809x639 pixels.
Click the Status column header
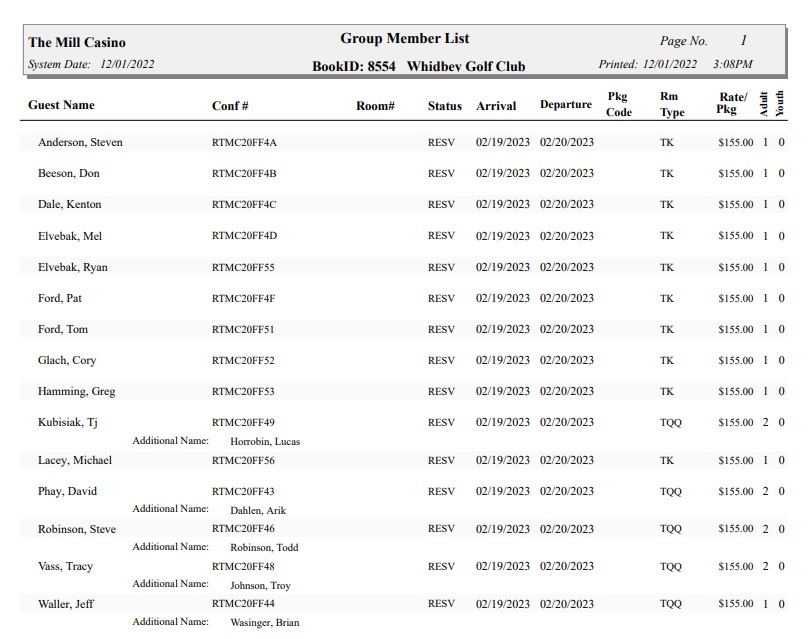pyautogui.click(x=445, y=106)
